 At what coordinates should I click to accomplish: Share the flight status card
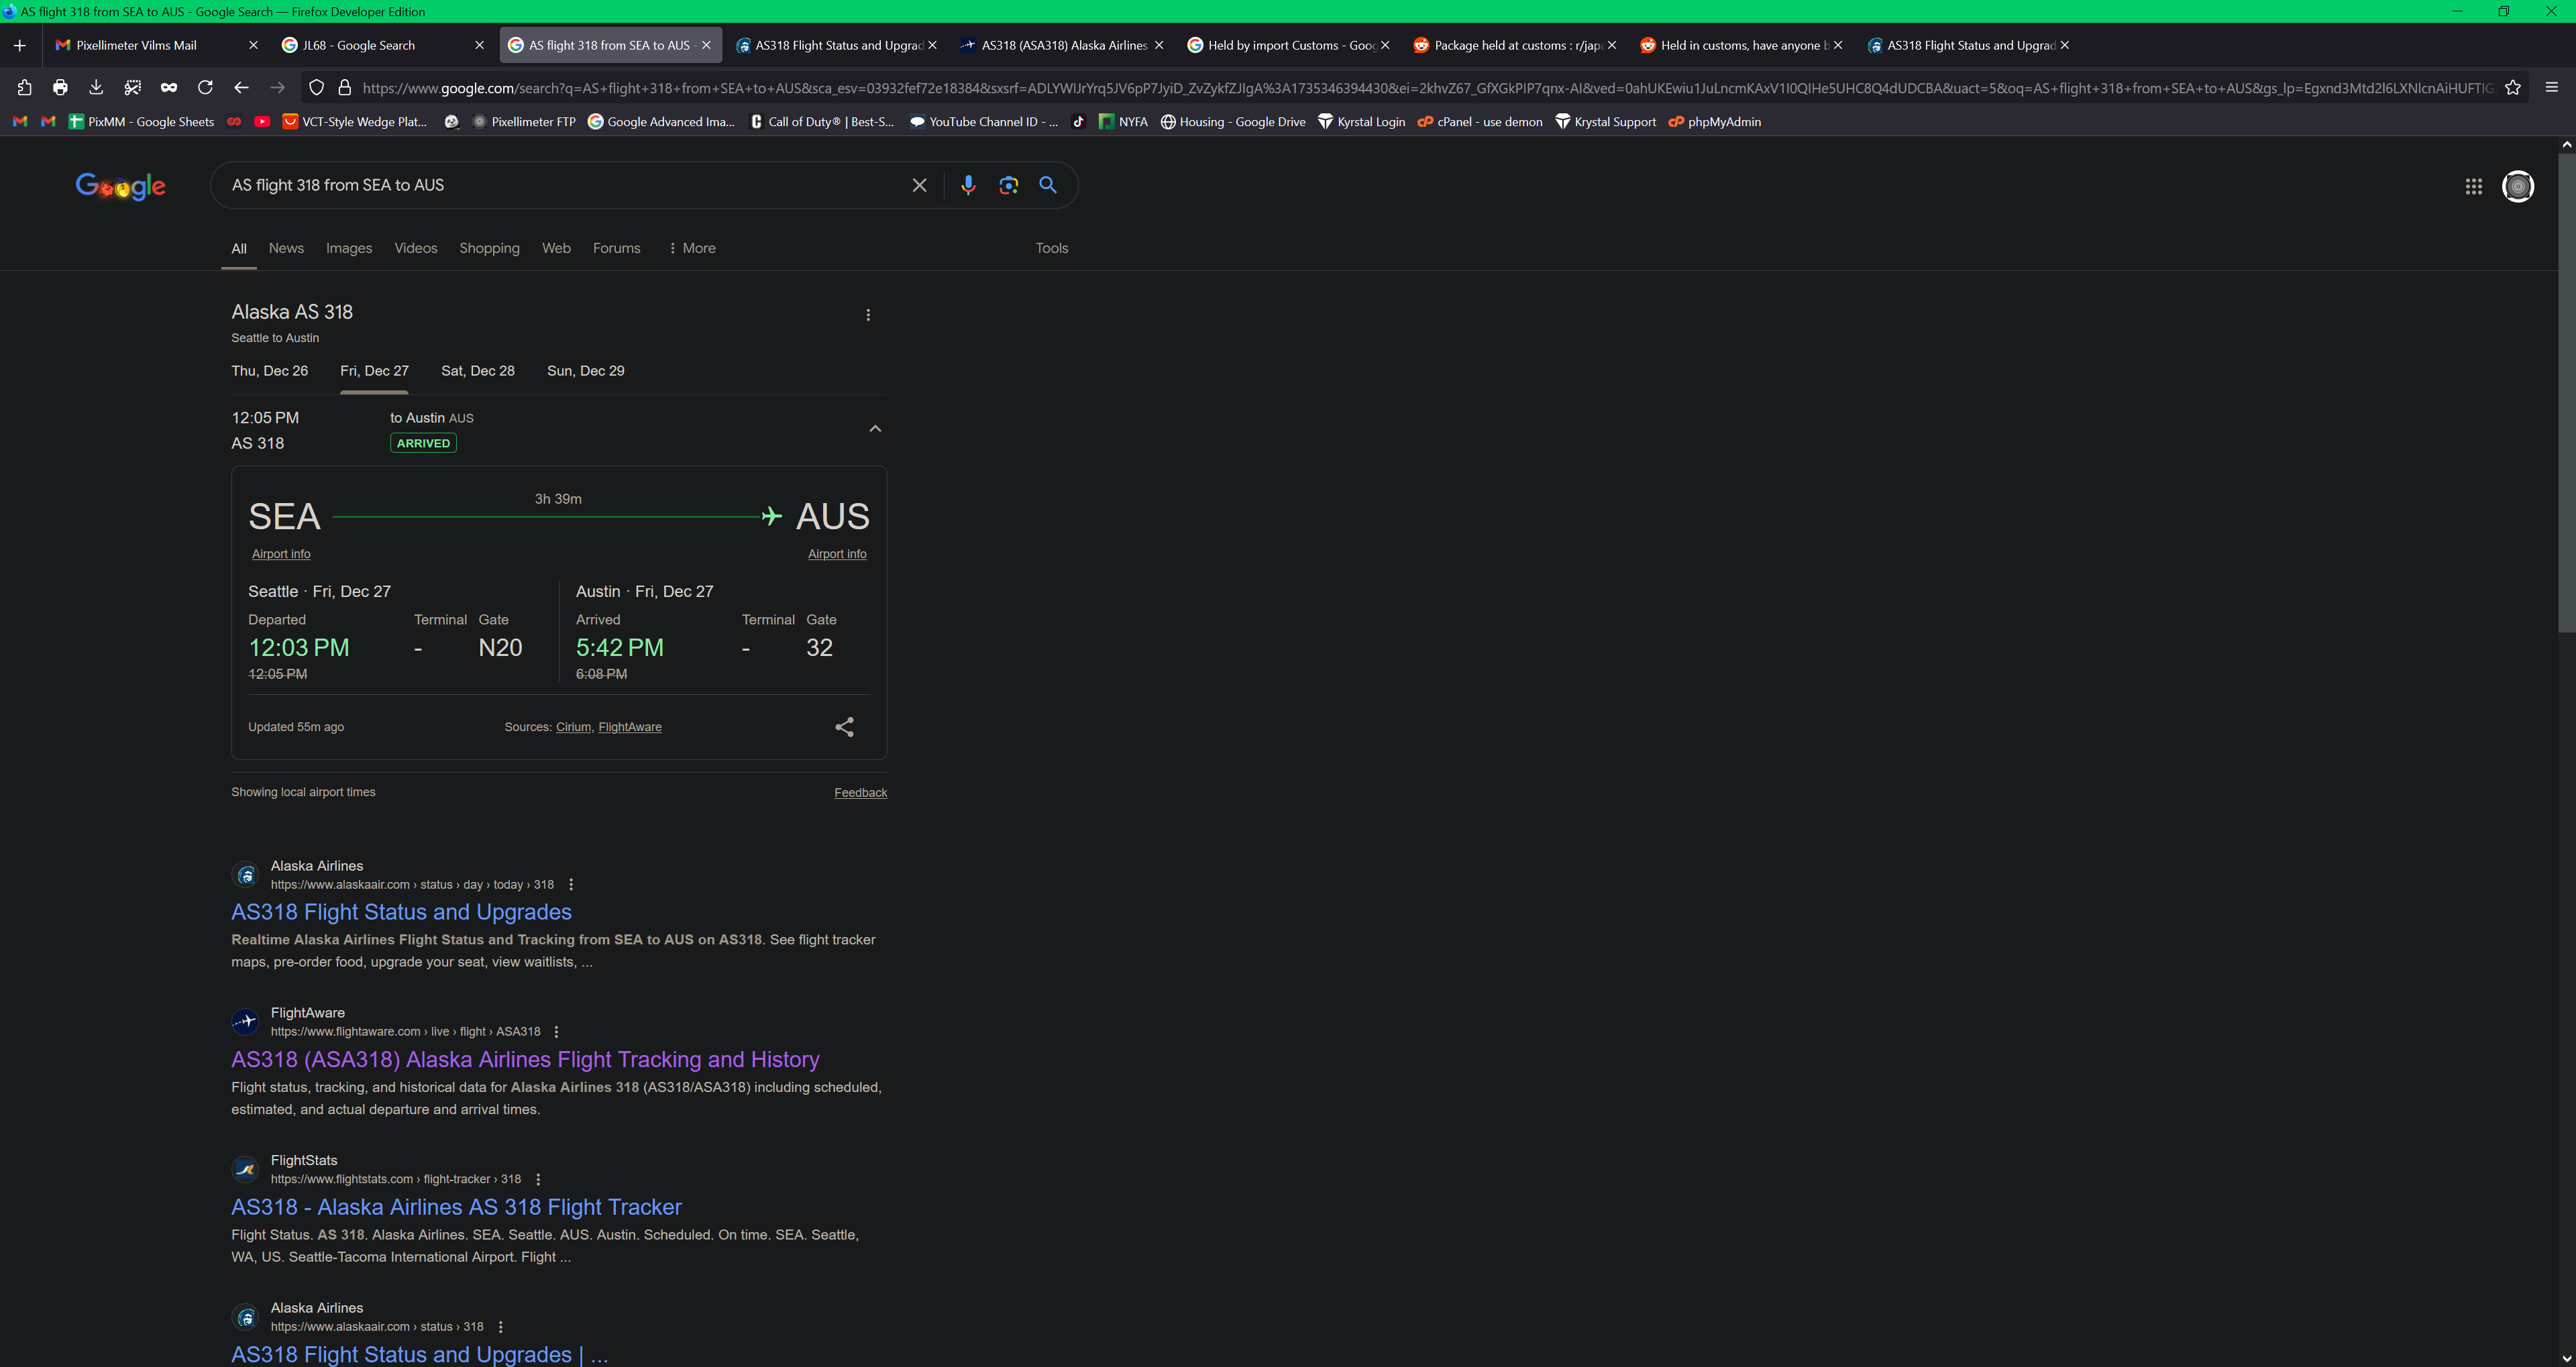pos(844,727)
